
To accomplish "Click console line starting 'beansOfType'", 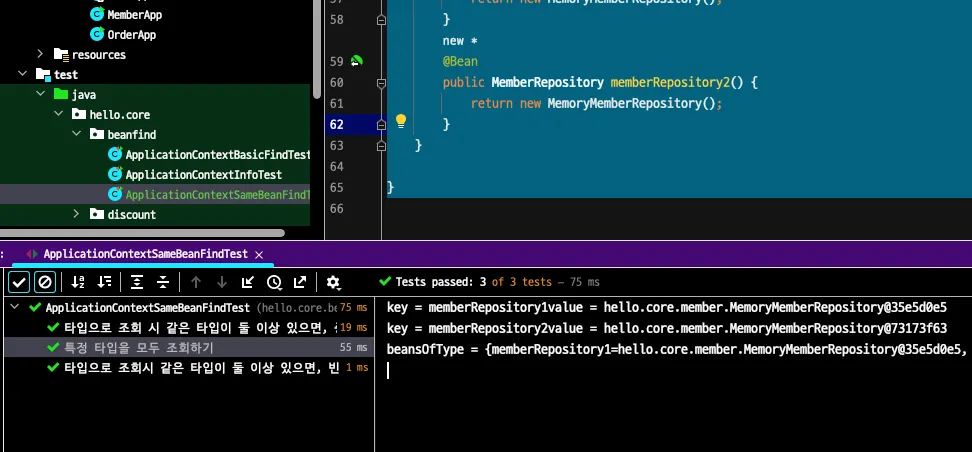I will (677, 349).
